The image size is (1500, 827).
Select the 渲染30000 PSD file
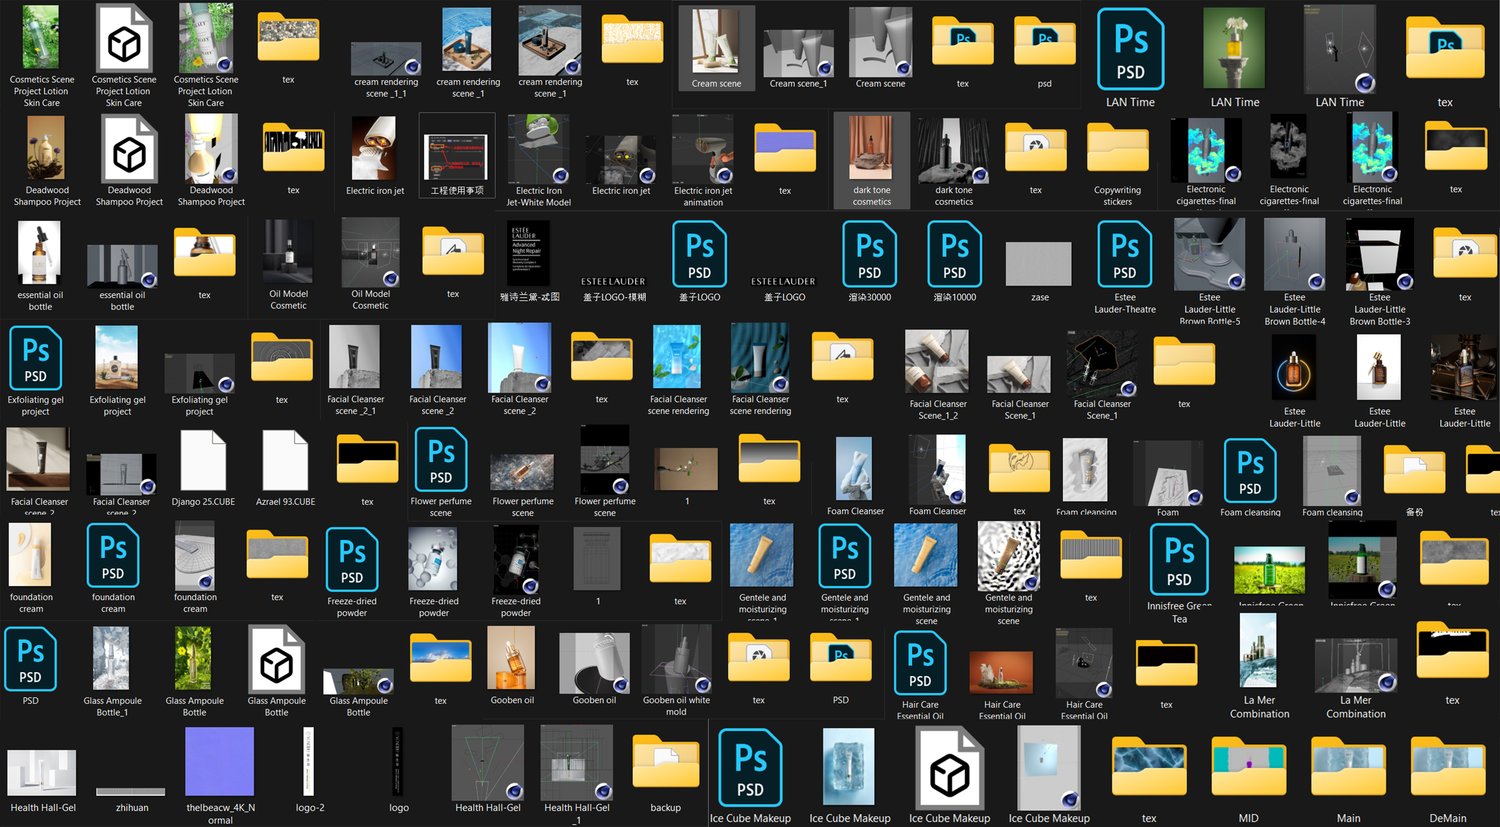tap(870, 255)
